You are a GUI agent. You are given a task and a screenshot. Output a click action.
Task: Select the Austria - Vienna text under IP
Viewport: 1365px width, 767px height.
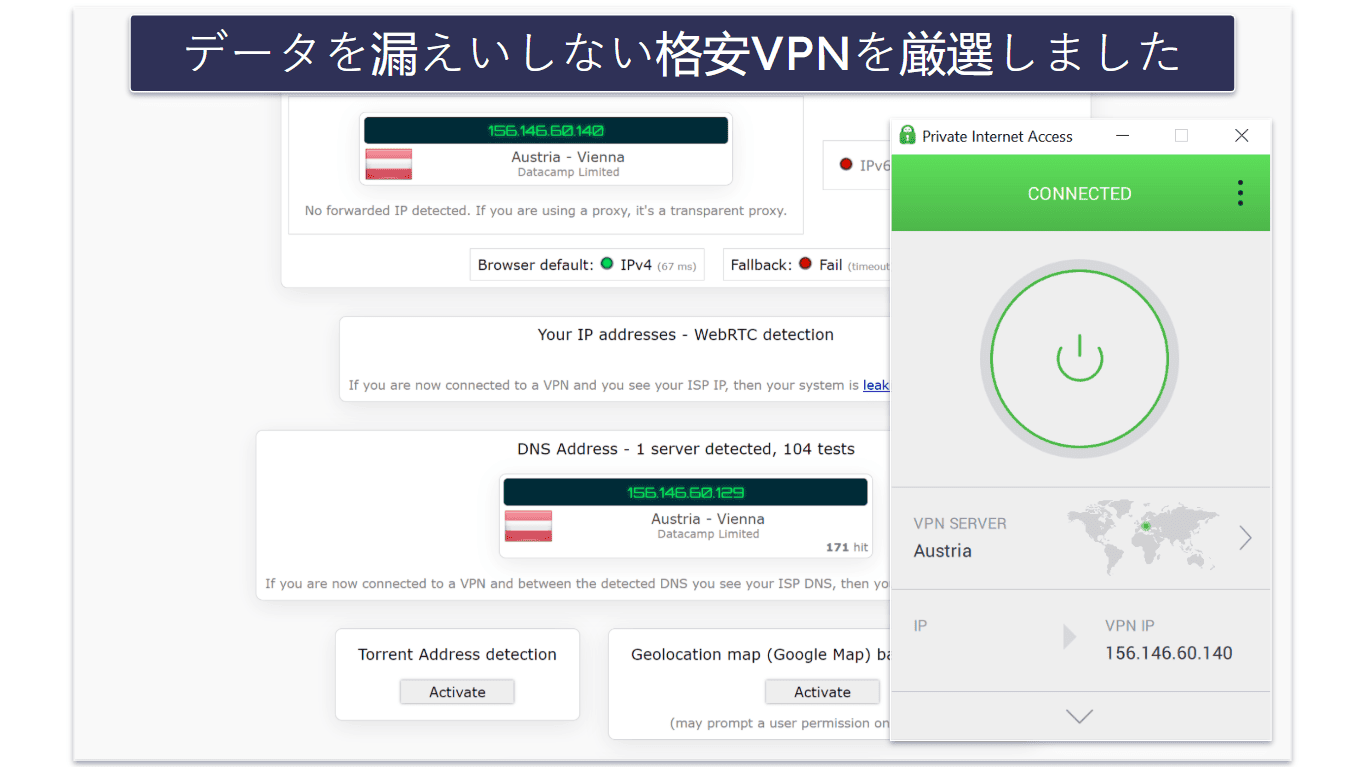pyautogui.click(x=568, y=157)
